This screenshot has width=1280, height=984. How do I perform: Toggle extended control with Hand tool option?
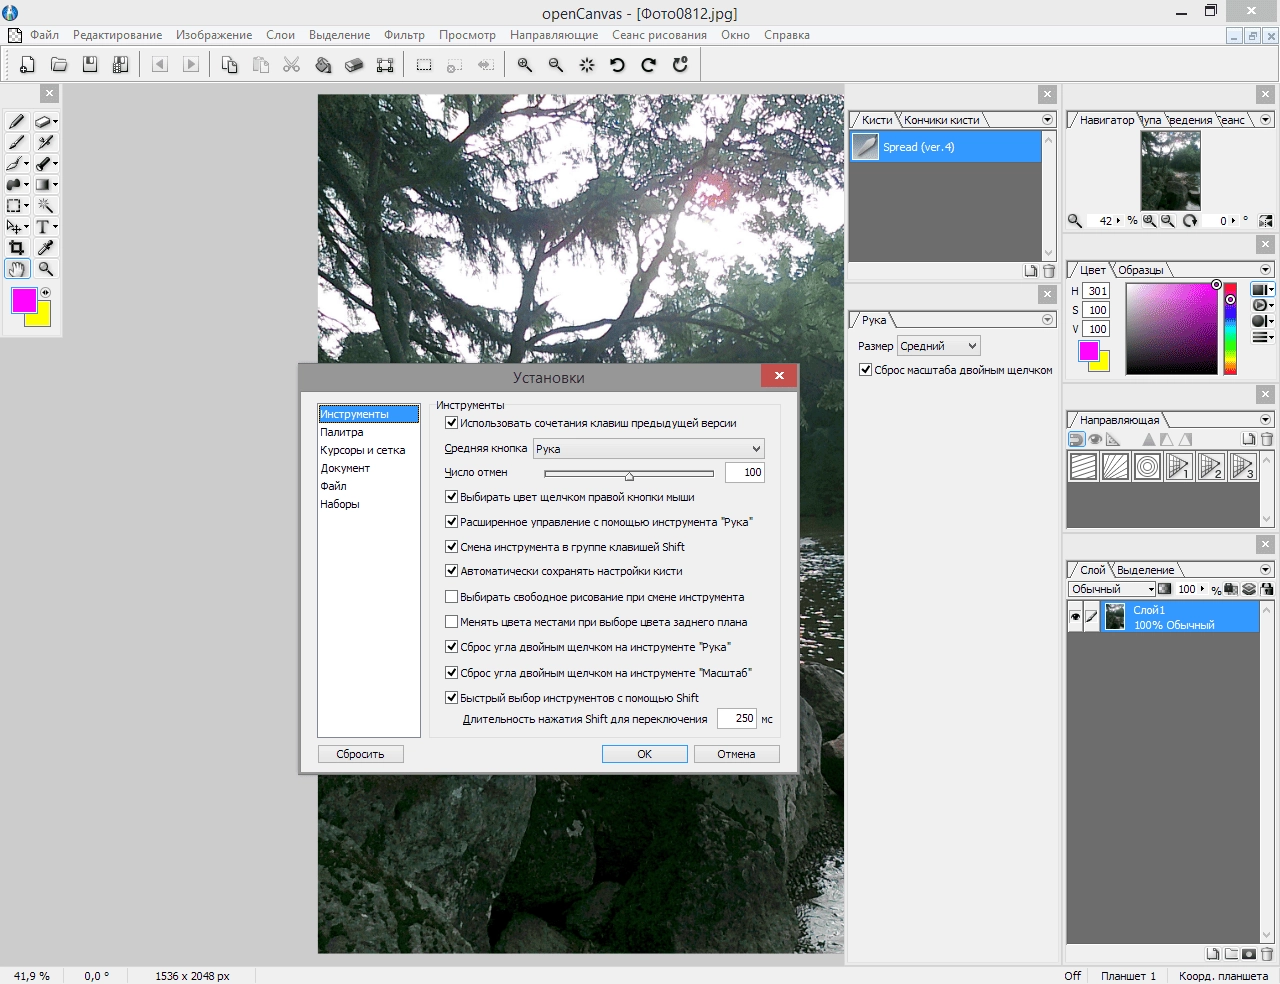(451, 522)
